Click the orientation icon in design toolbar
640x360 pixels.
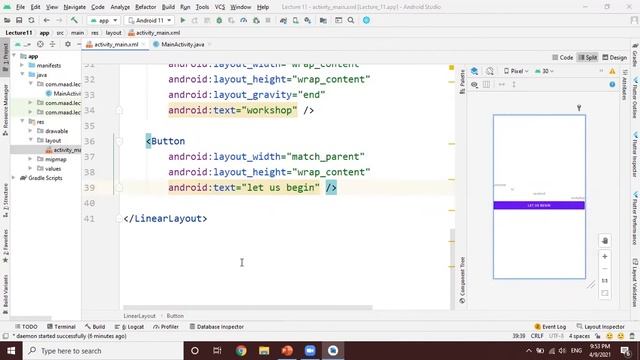pos(490,71)
